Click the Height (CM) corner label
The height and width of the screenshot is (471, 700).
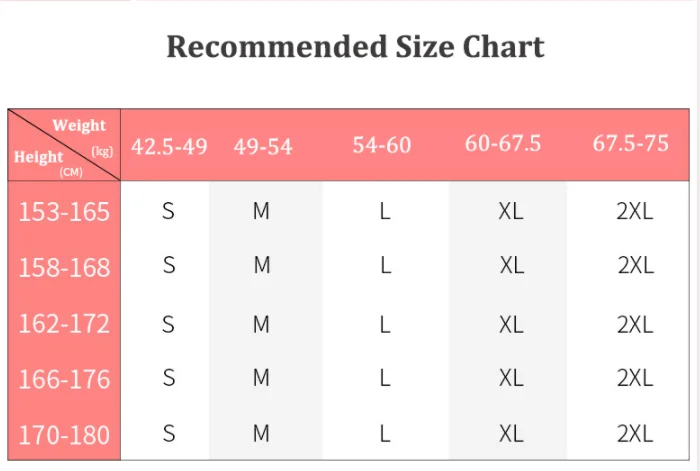click(40, 159)
